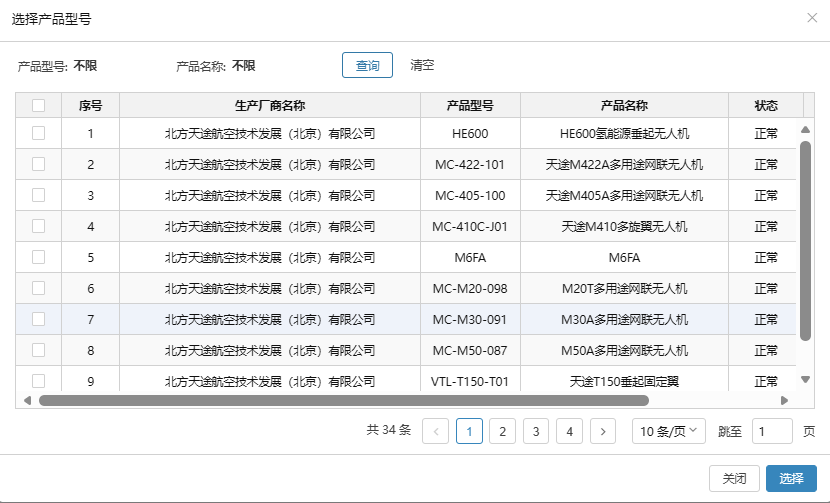Screen dimensions: 830x503
Task: Check the box for row 9 VTL-T150-T01
Action: (x=38, y=381)
